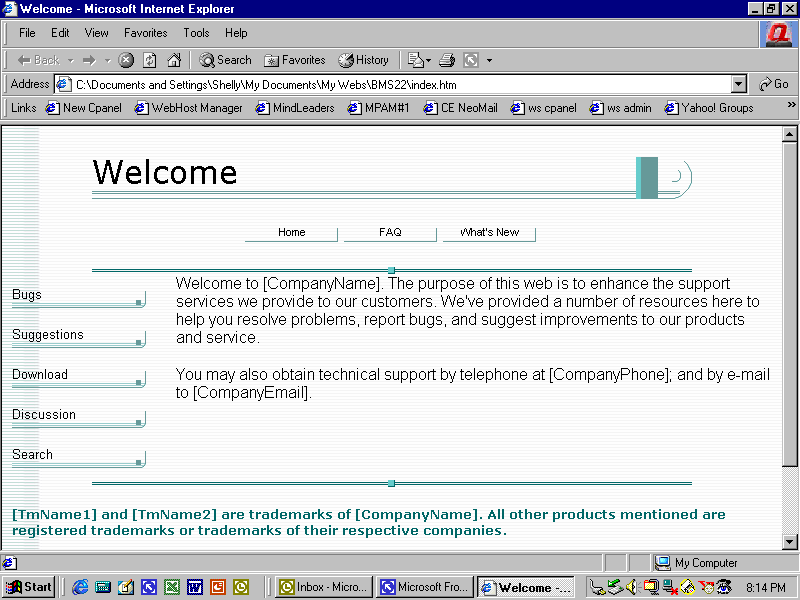The image size is (800, 600).
Task: Open the WebHost Manager links shortcut
Action: pos(188,108)
